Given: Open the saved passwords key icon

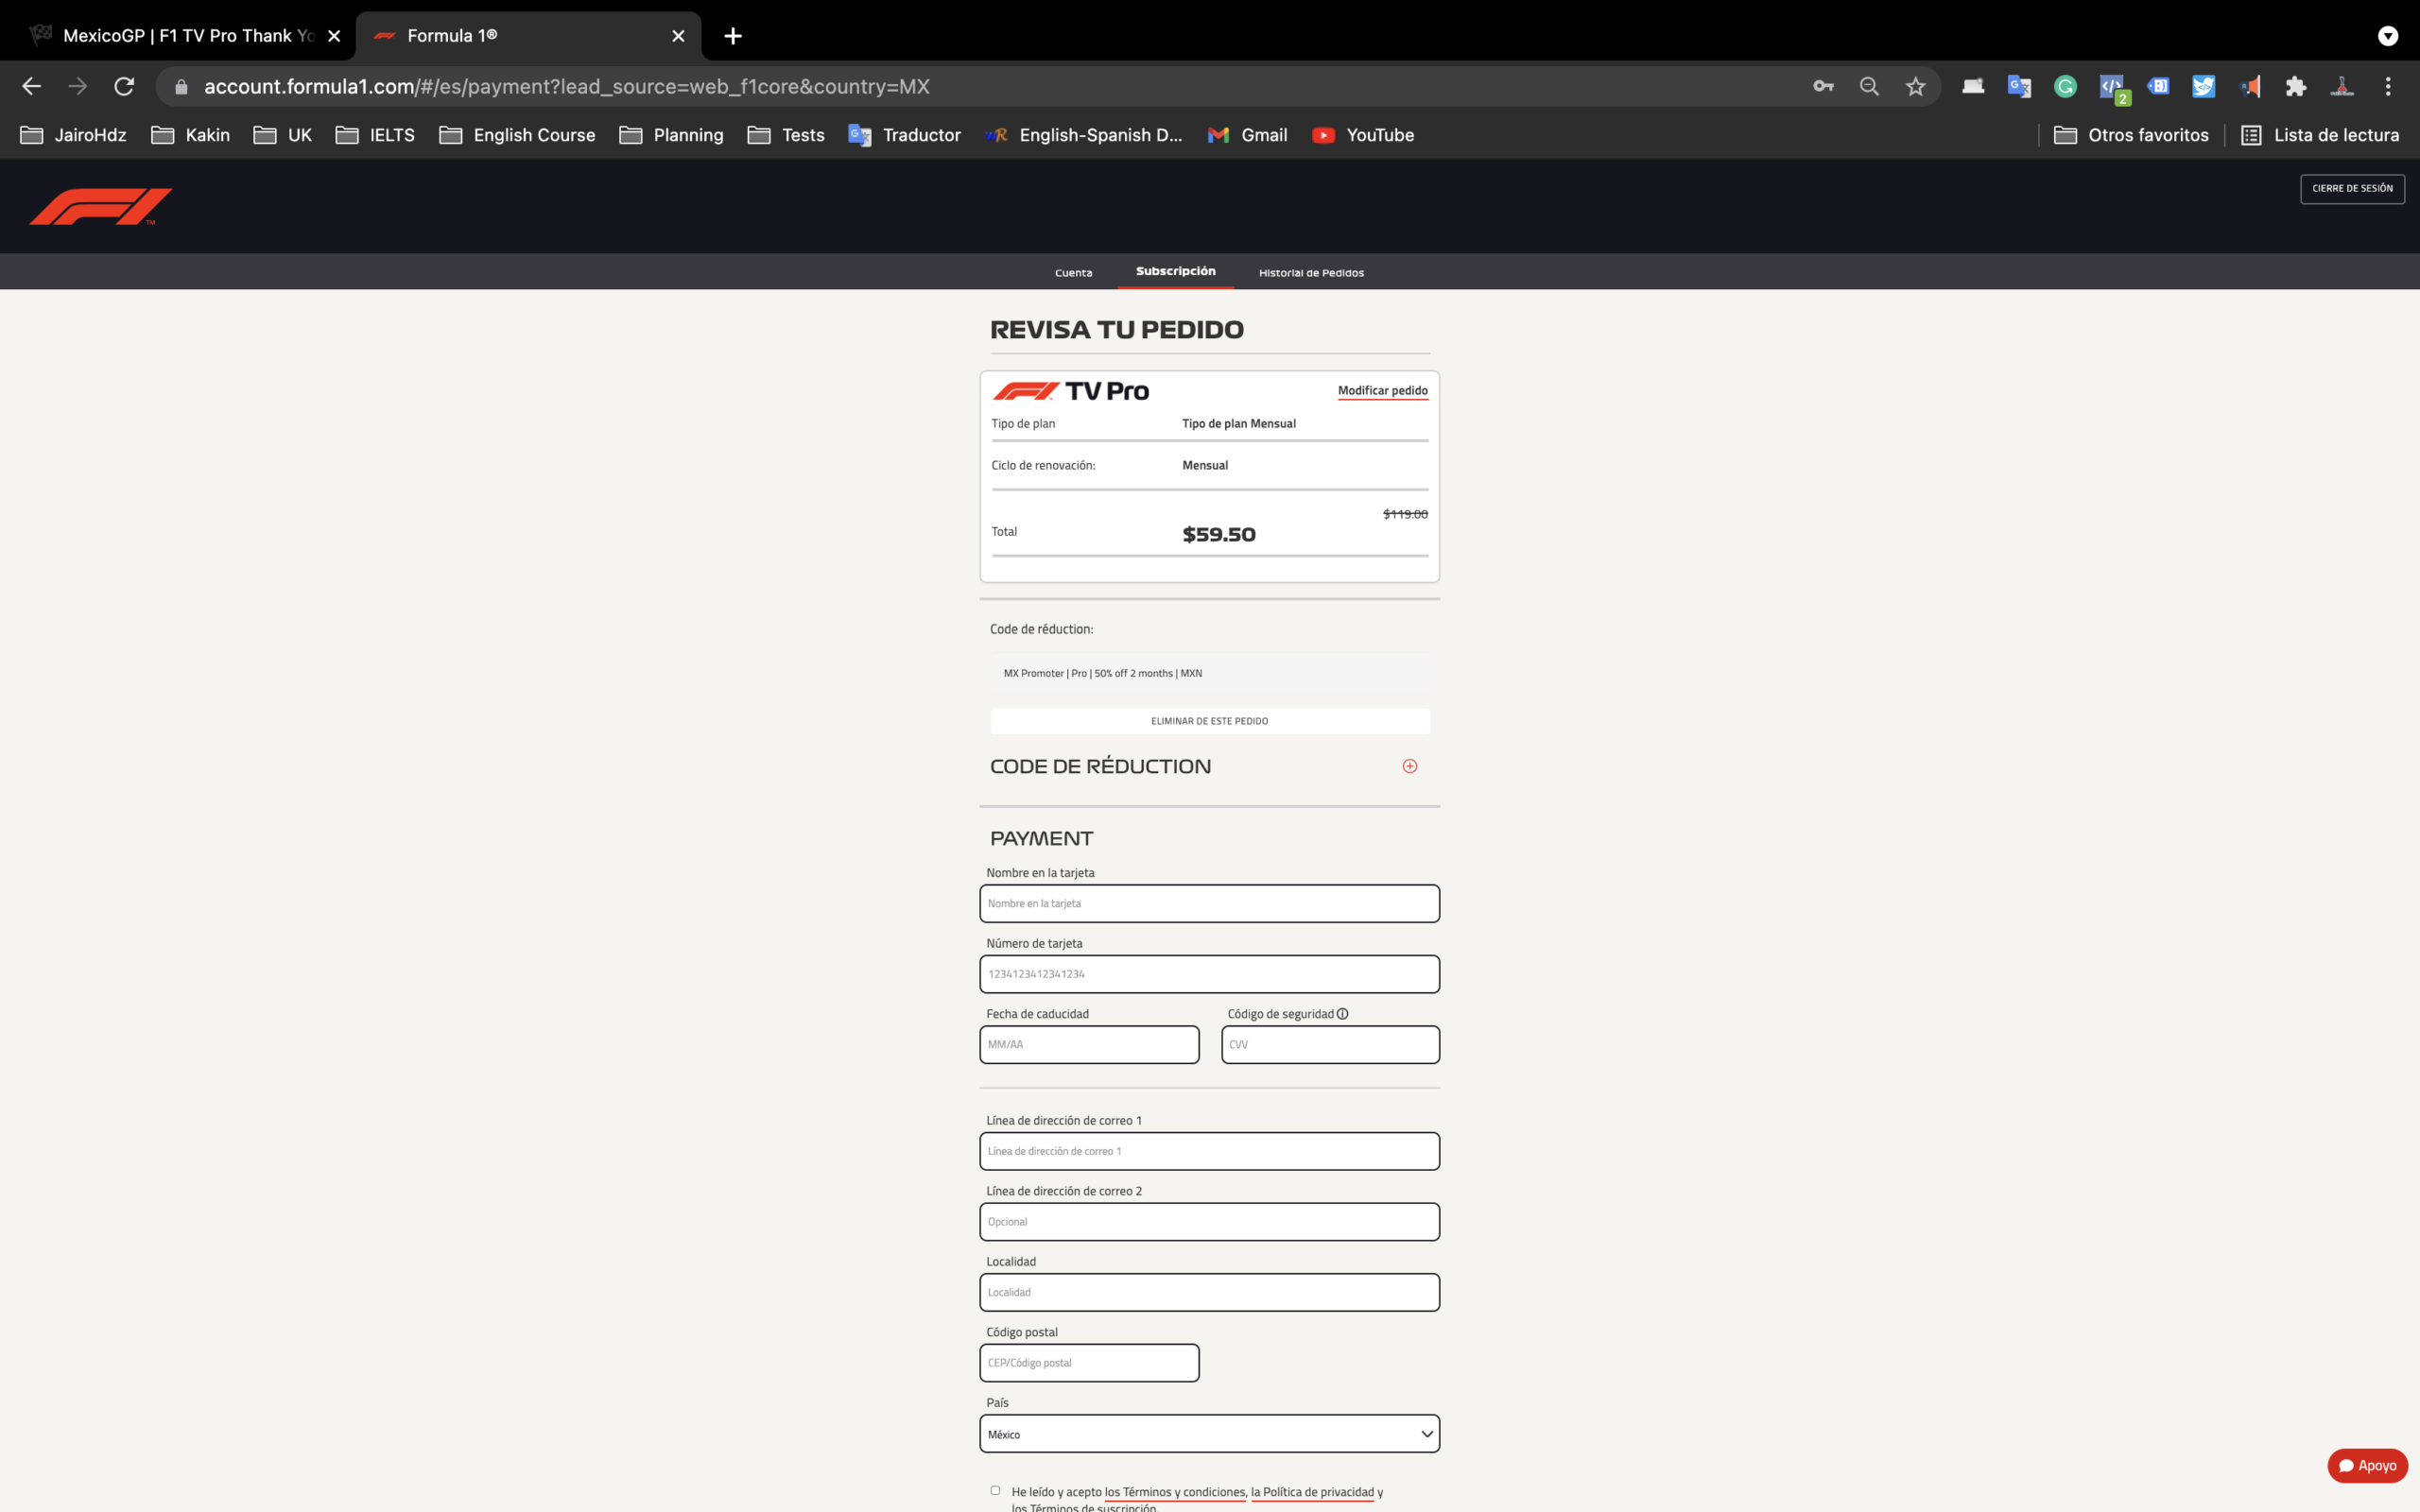Looking at the screenshot, I should click(x=1823, y=86).
